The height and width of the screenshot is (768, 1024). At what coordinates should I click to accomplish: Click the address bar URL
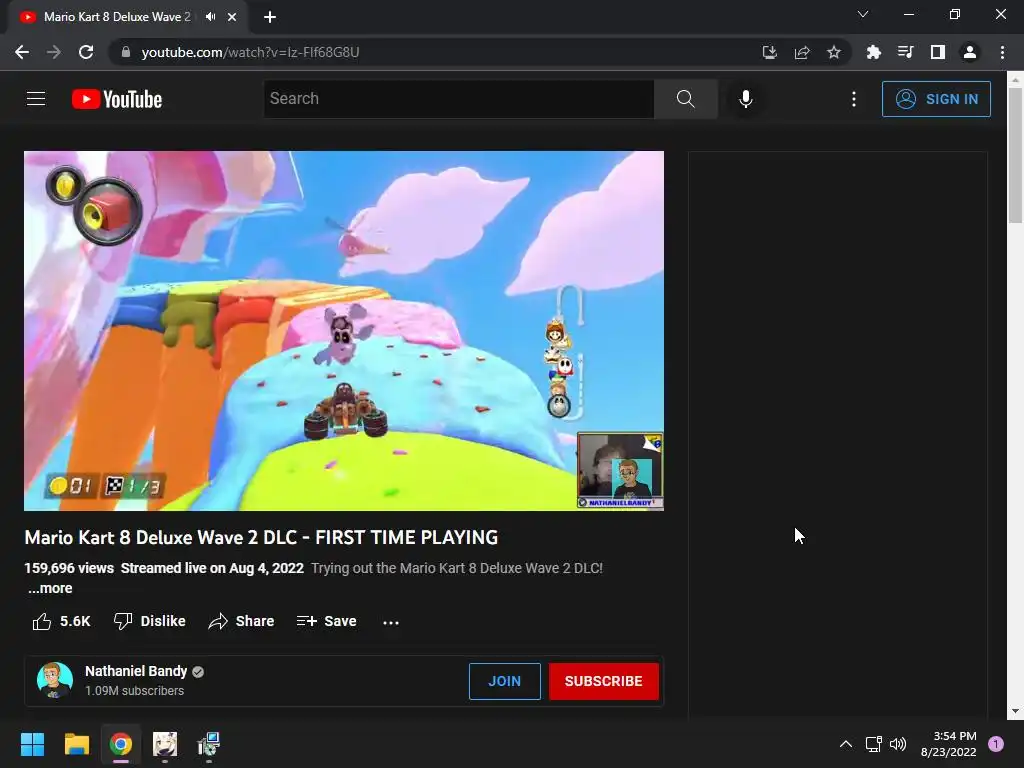pos(250,52)
